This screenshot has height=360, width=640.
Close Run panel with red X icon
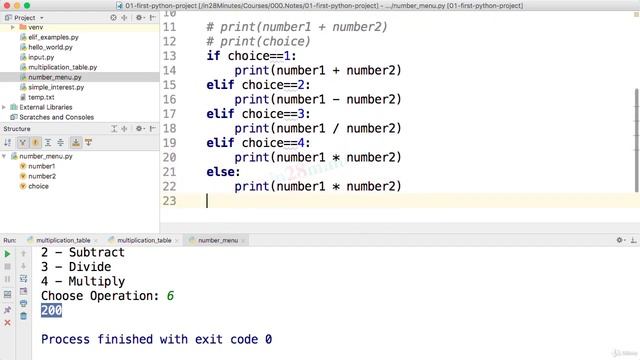coord(7,323)
